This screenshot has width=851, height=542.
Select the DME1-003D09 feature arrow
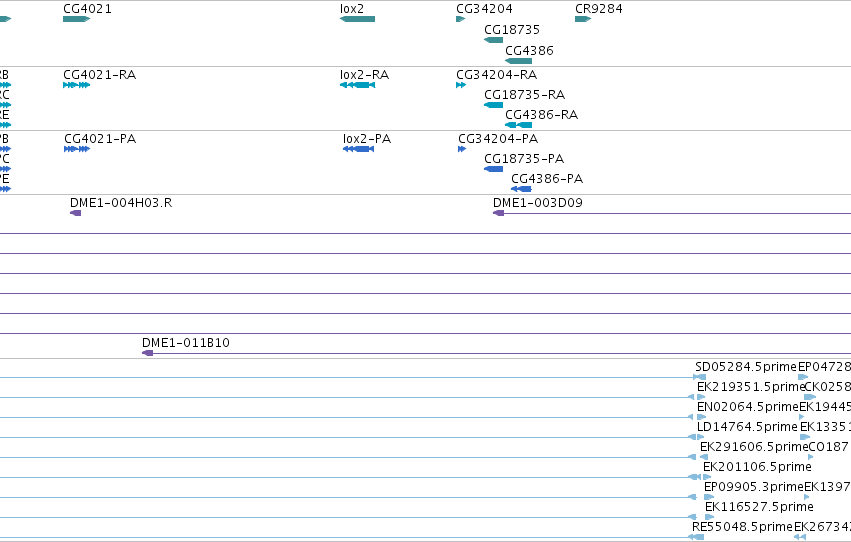[498, 213]
